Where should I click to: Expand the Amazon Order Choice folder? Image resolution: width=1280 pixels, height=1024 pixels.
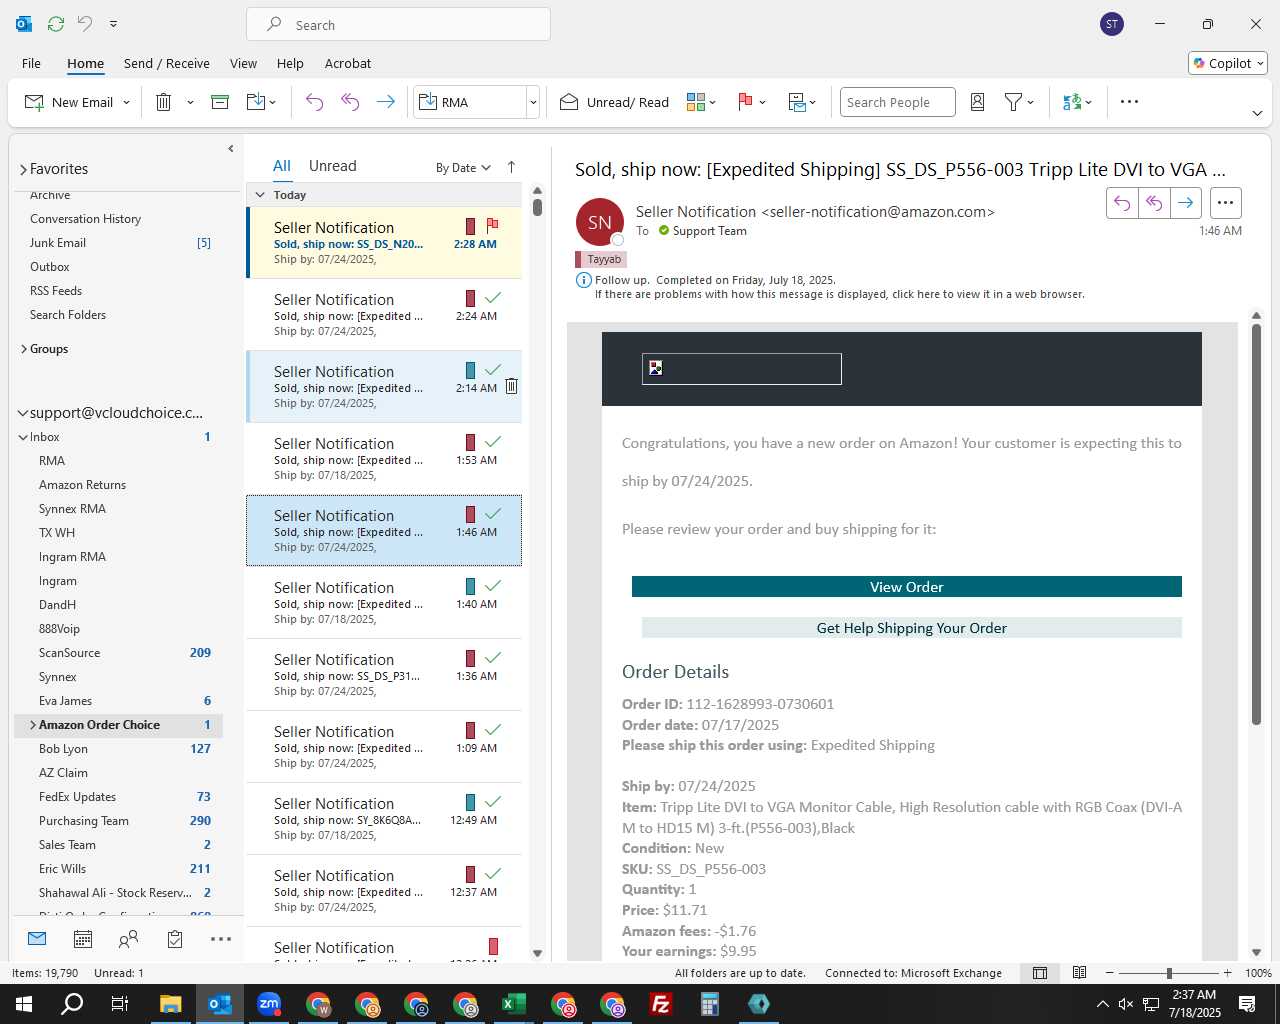[x=33, y=725]
